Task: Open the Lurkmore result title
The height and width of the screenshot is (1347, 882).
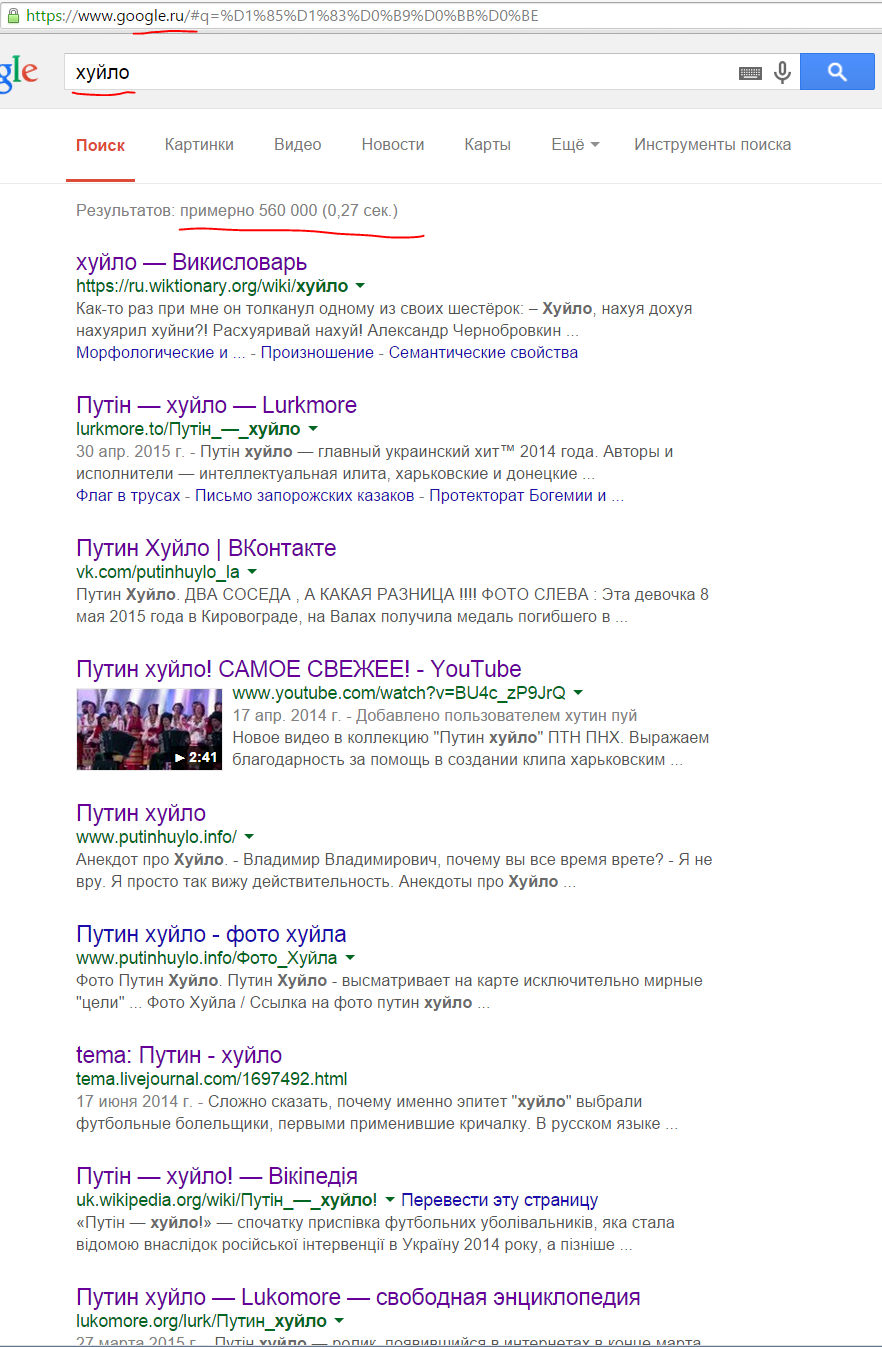Action: click(x=216, y=405)
